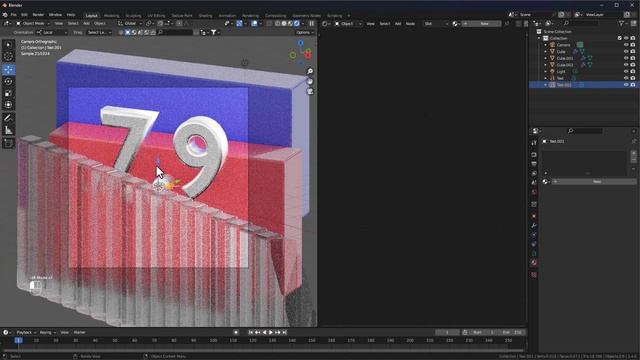Open viewport Options dropdown
640x360 pixels.
pyautogui.click(x=305, y=32)
